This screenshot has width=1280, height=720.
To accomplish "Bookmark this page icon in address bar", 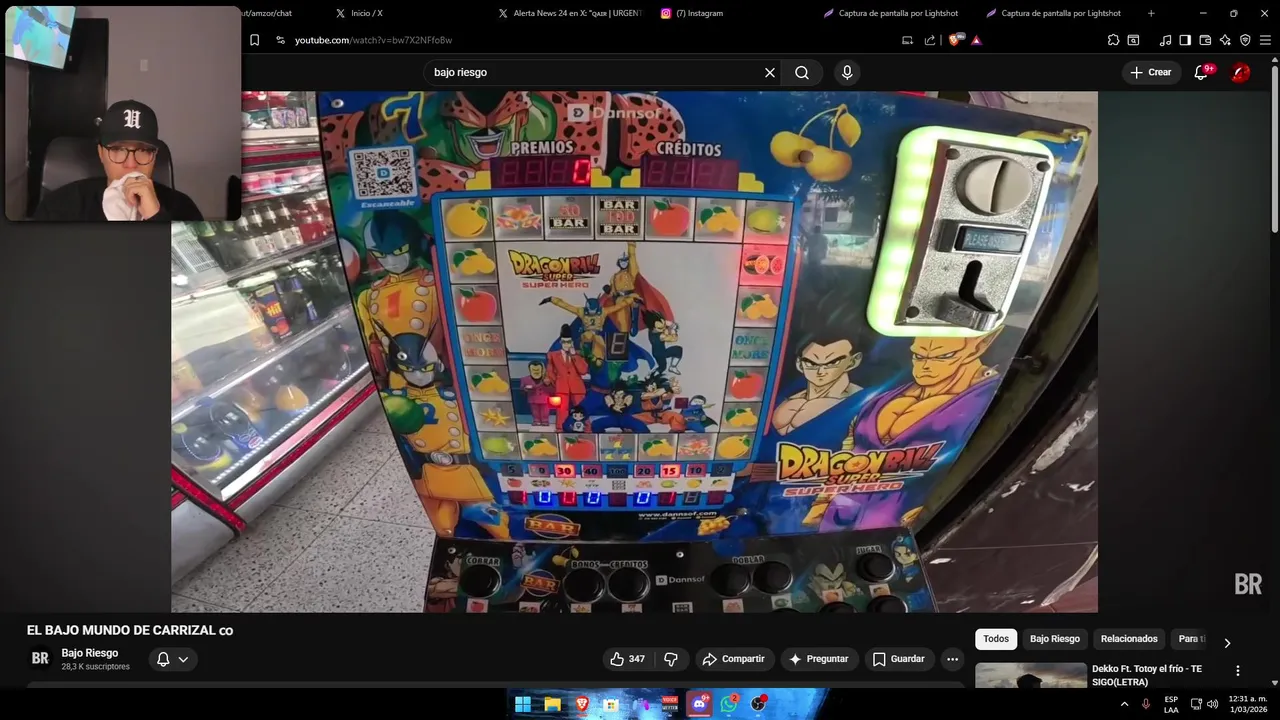I will (x=254, y=40).
